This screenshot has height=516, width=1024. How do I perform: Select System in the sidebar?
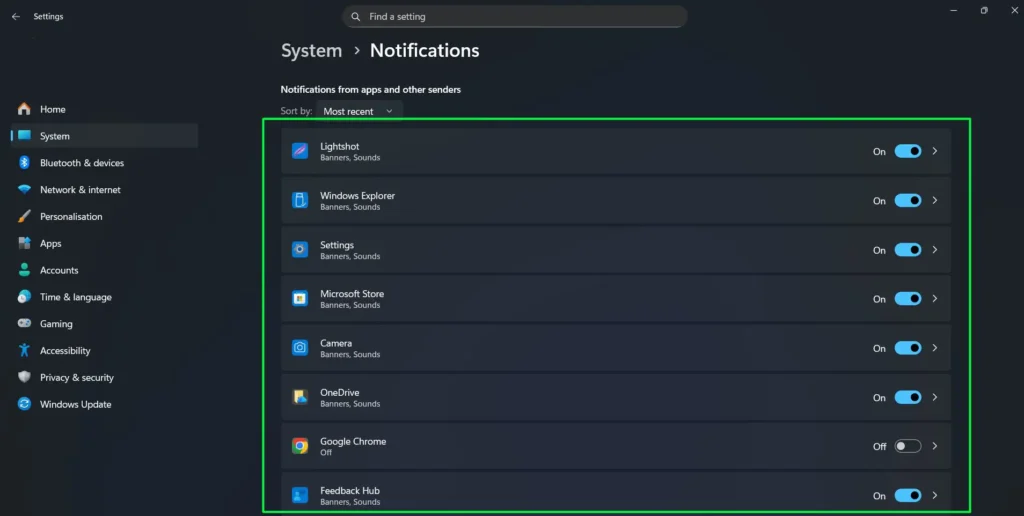tap(104, 136)
